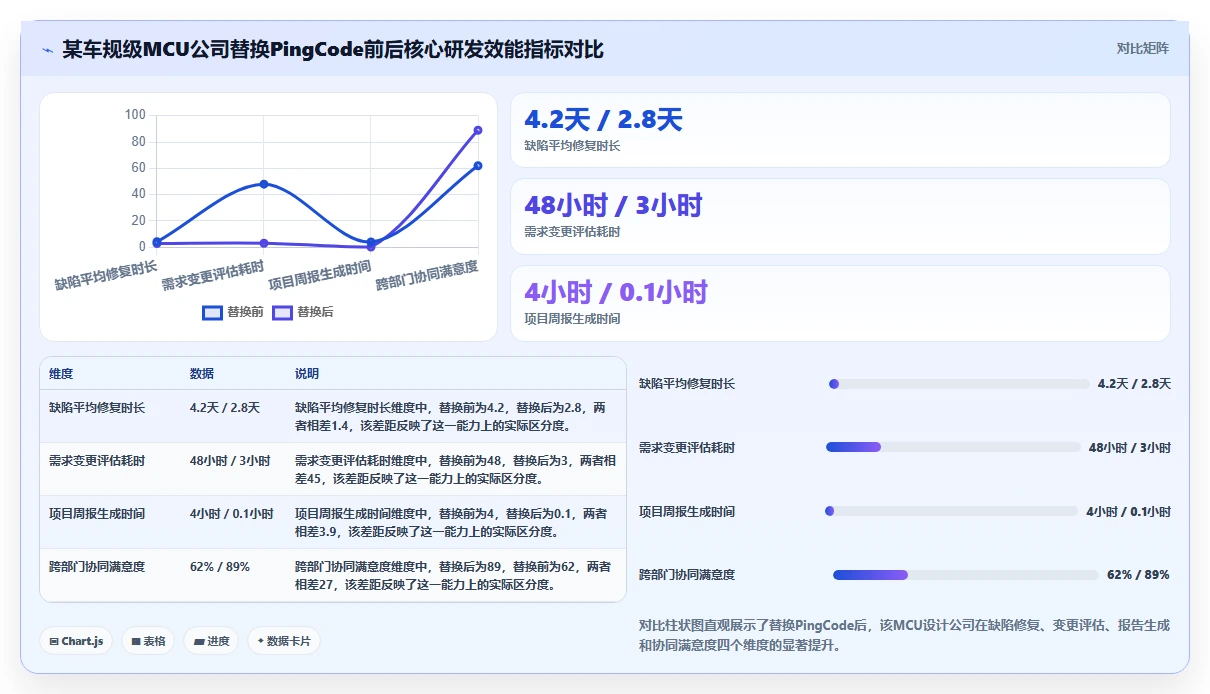Click the 需求变更评估耗时 progress bar
The image size is (1210, 694).
point(954,447)
